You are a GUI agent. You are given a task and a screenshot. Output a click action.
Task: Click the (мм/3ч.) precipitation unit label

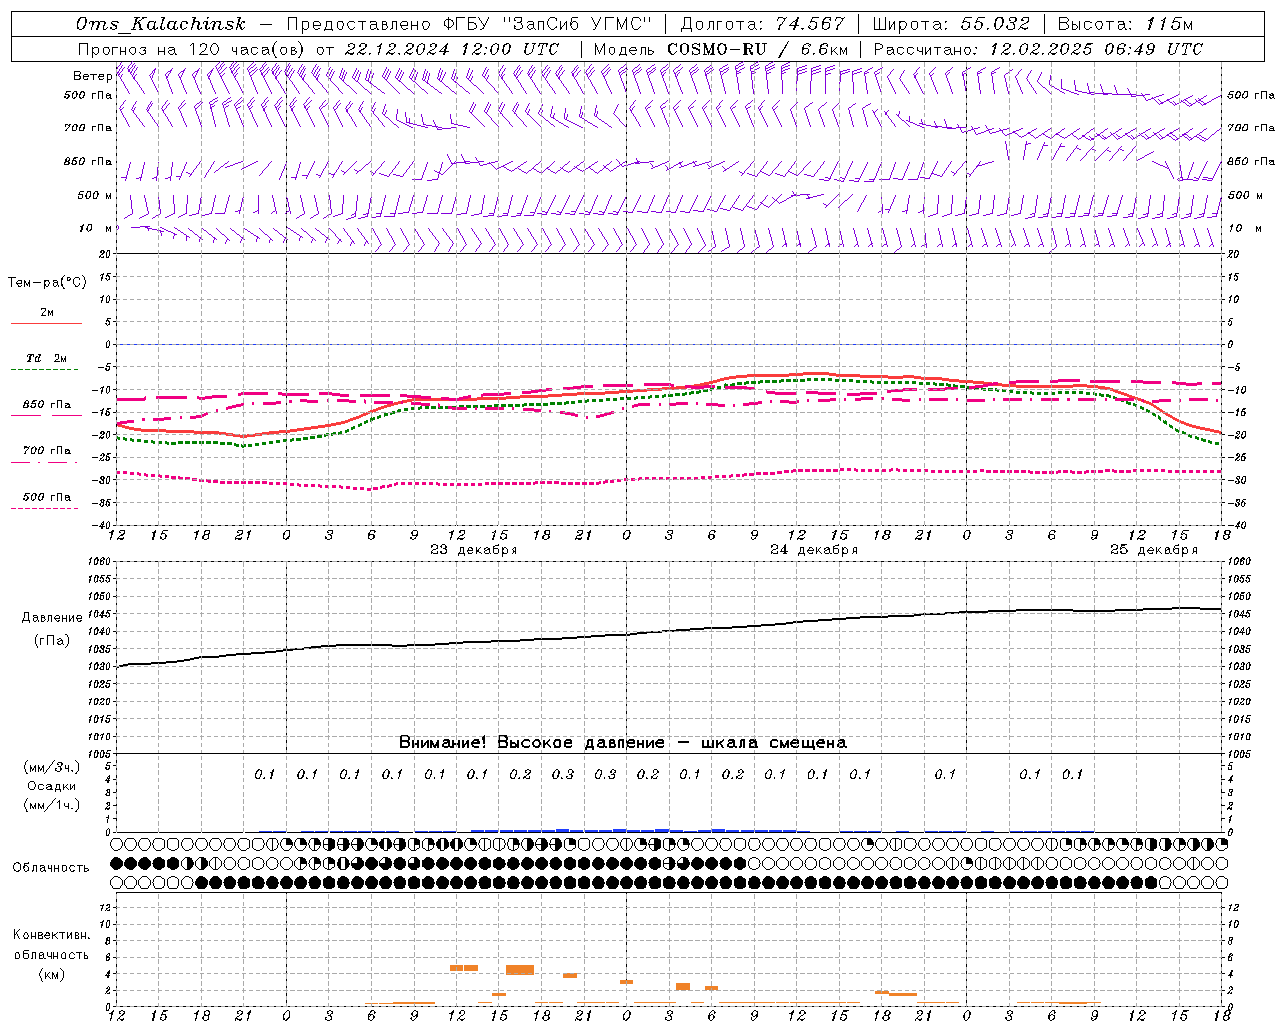point(51,768)
